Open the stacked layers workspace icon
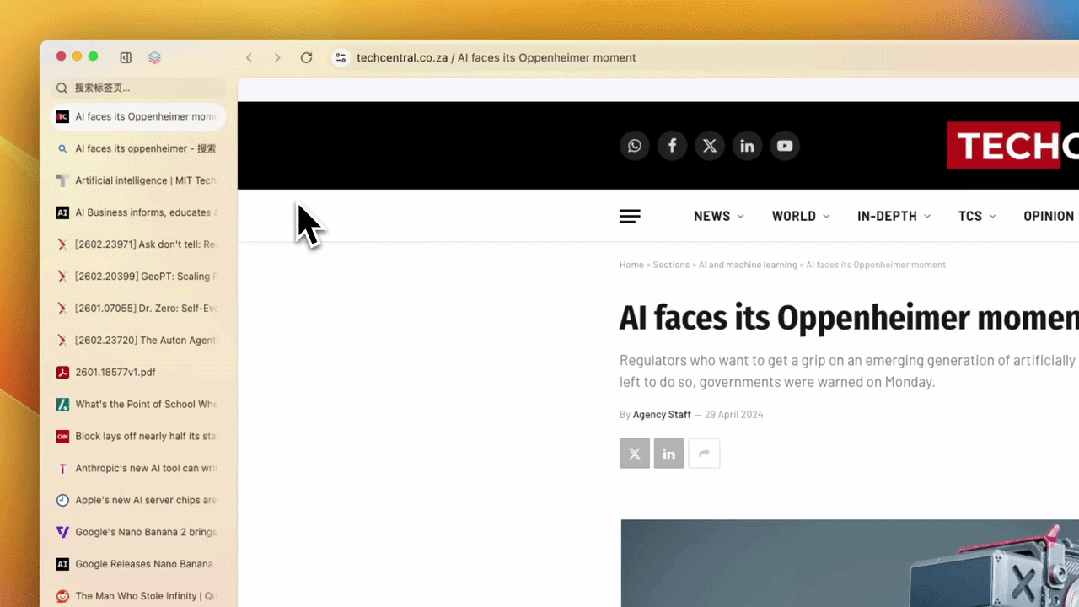Screen dimensions: 1079x607 (154, 57)
